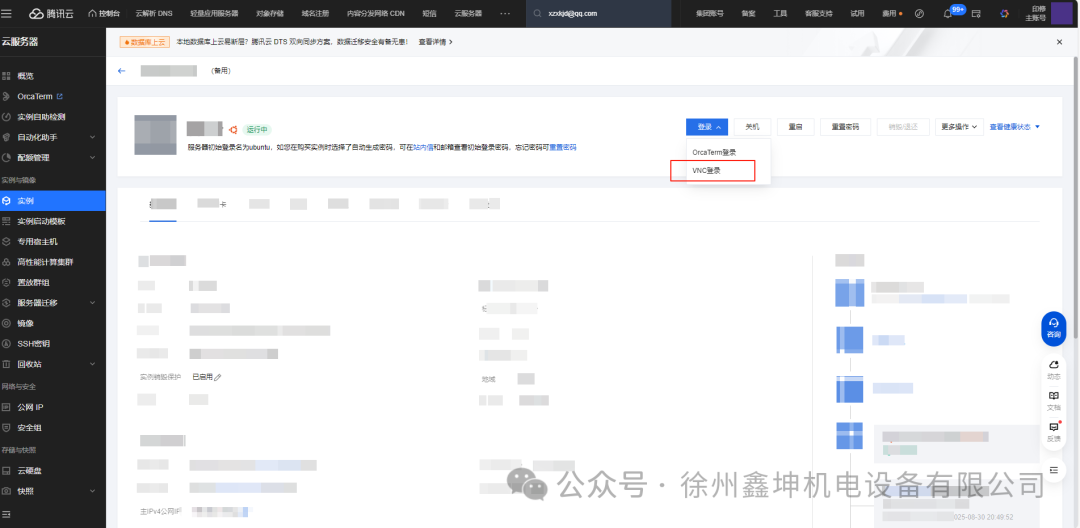Click the 重置密码 link in the description
The image size is (1080, 528).
coord(563,147)
